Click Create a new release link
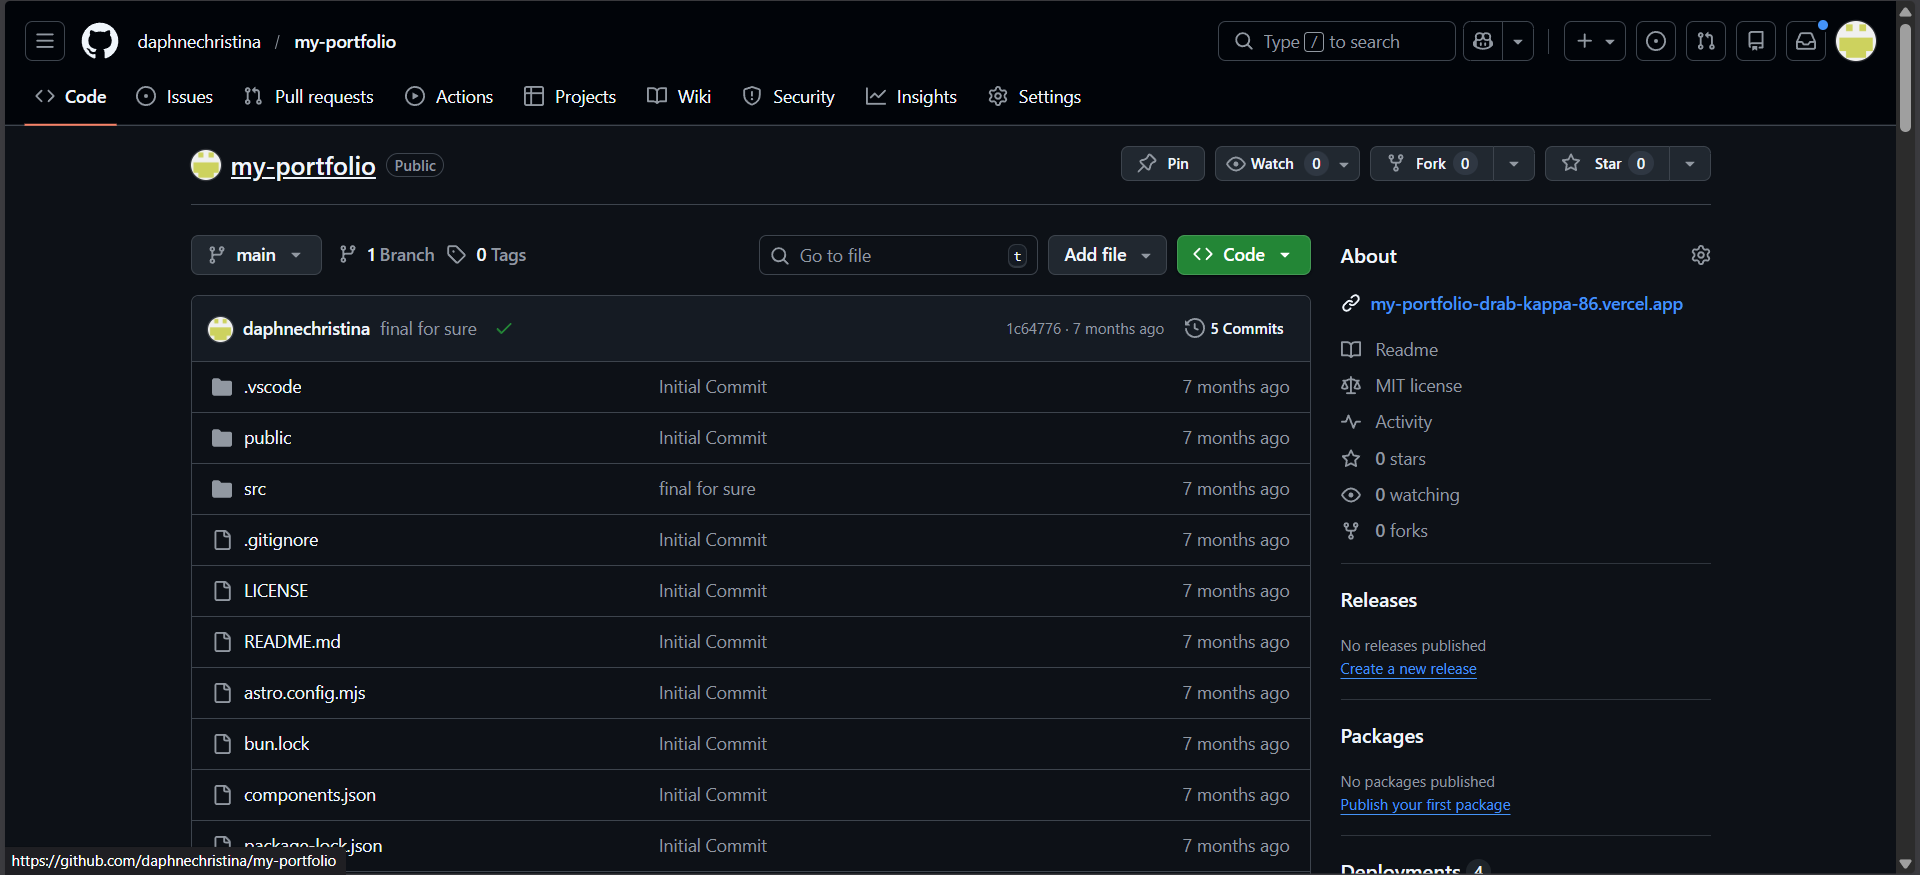1920x875 pixels. tap(1408, 669)
